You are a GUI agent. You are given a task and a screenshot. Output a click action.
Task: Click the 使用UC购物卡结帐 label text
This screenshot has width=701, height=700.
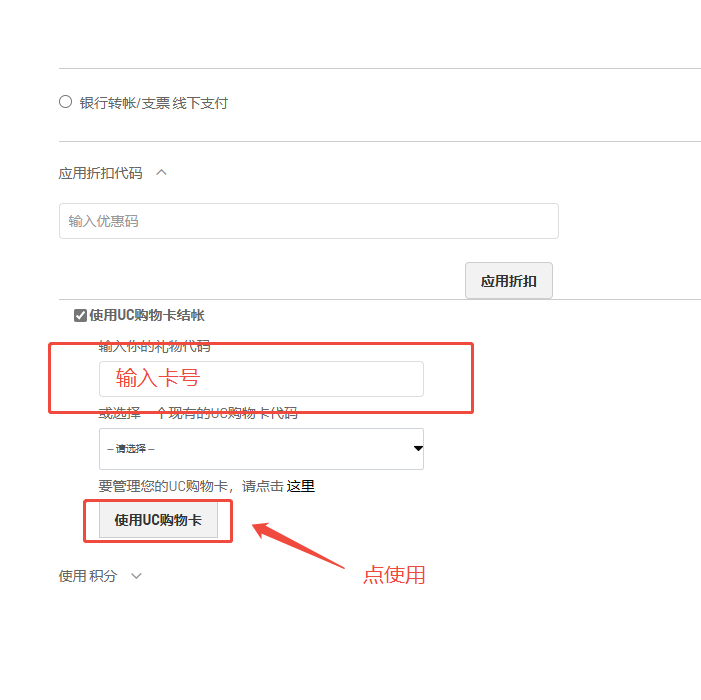(x=147, y=316)
